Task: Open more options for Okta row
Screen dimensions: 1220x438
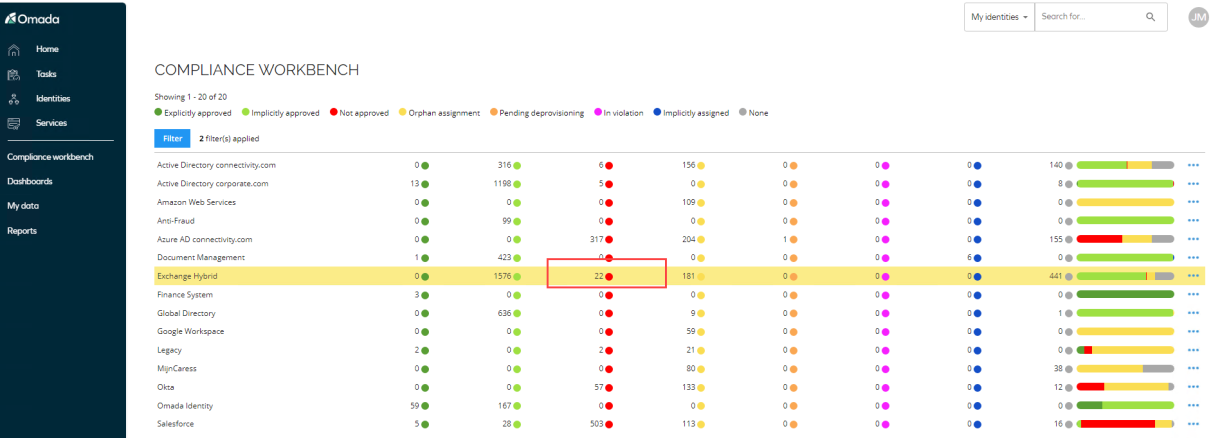Action: [x=1193, y=387]
